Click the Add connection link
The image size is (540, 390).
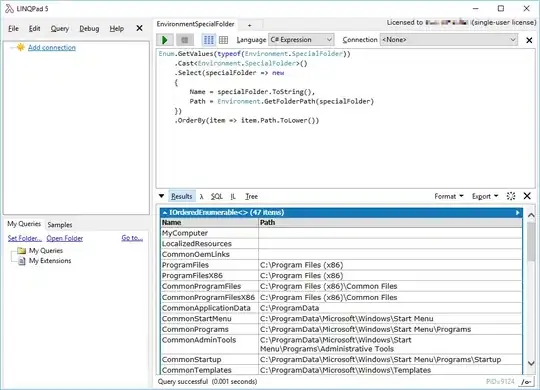click(52, 48)
